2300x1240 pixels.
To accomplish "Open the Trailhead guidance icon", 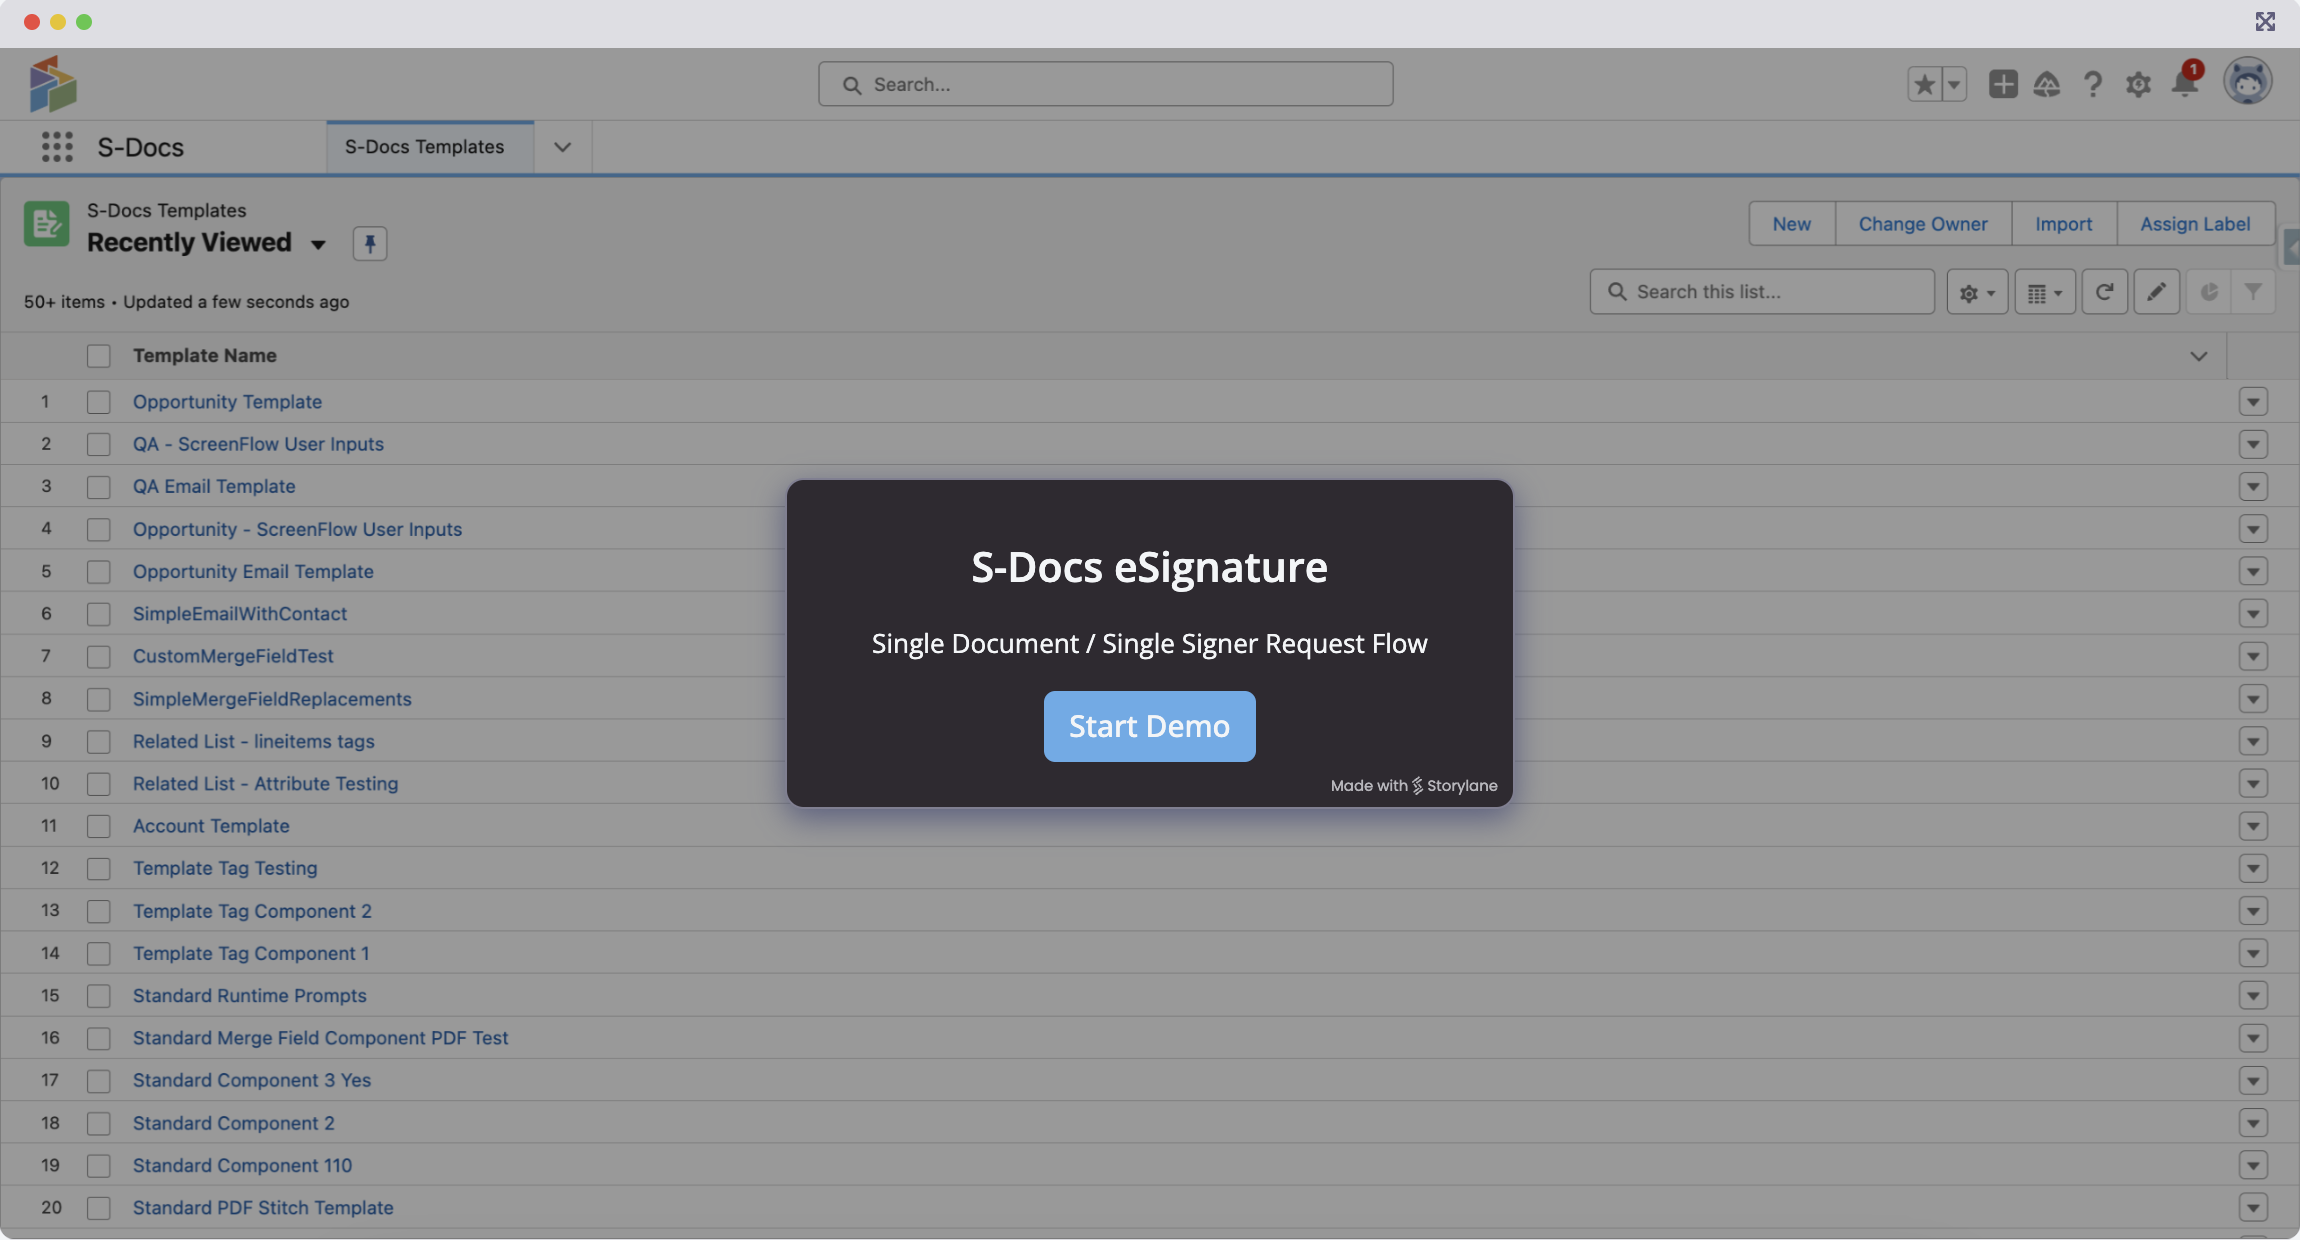I will (2047, 84).
